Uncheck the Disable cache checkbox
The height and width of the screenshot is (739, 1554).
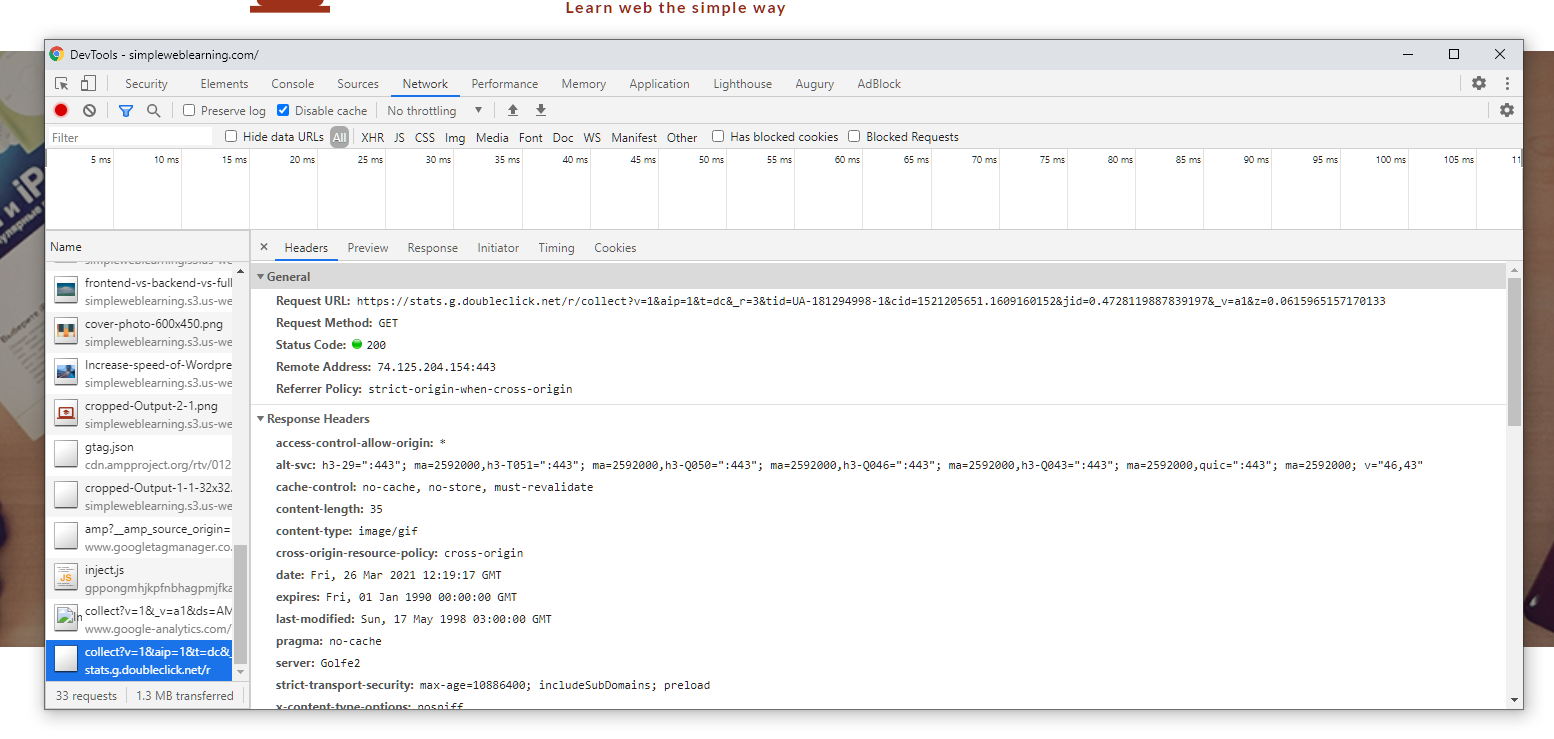pos(283,111)
